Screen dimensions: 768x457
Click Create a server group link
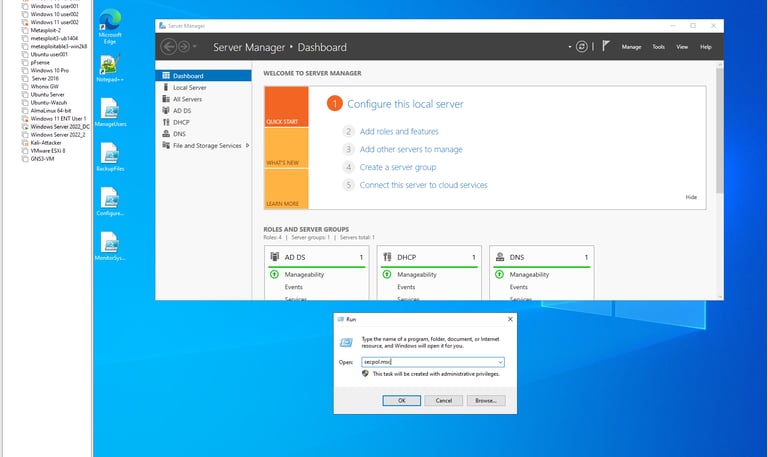(x=398, y=167)
